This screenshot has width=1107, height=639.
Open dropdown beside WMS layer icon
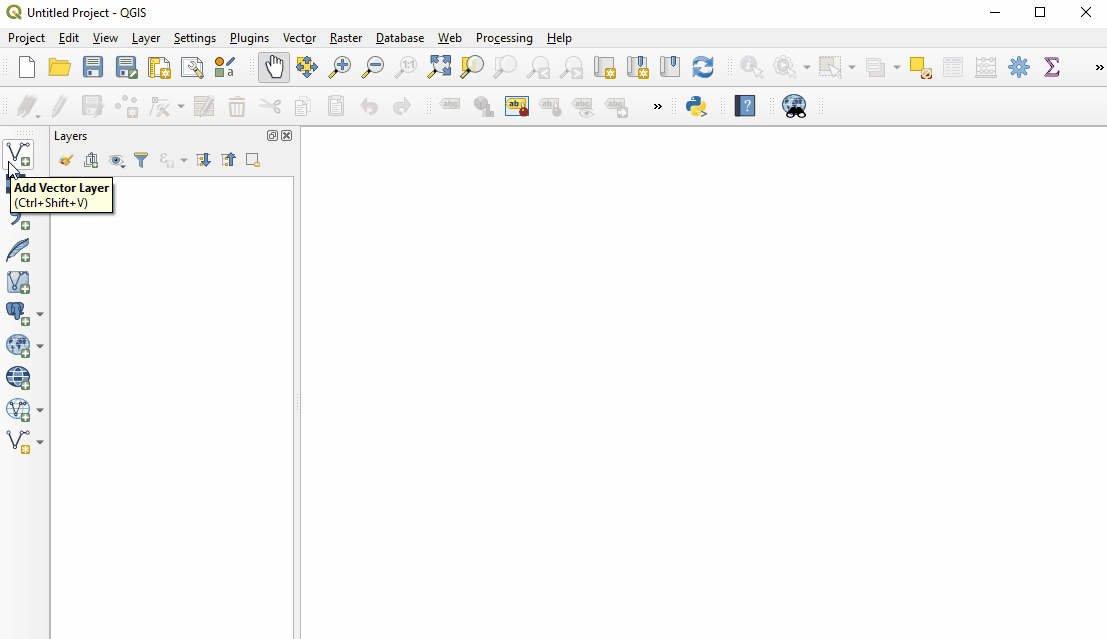click(40, 346)
